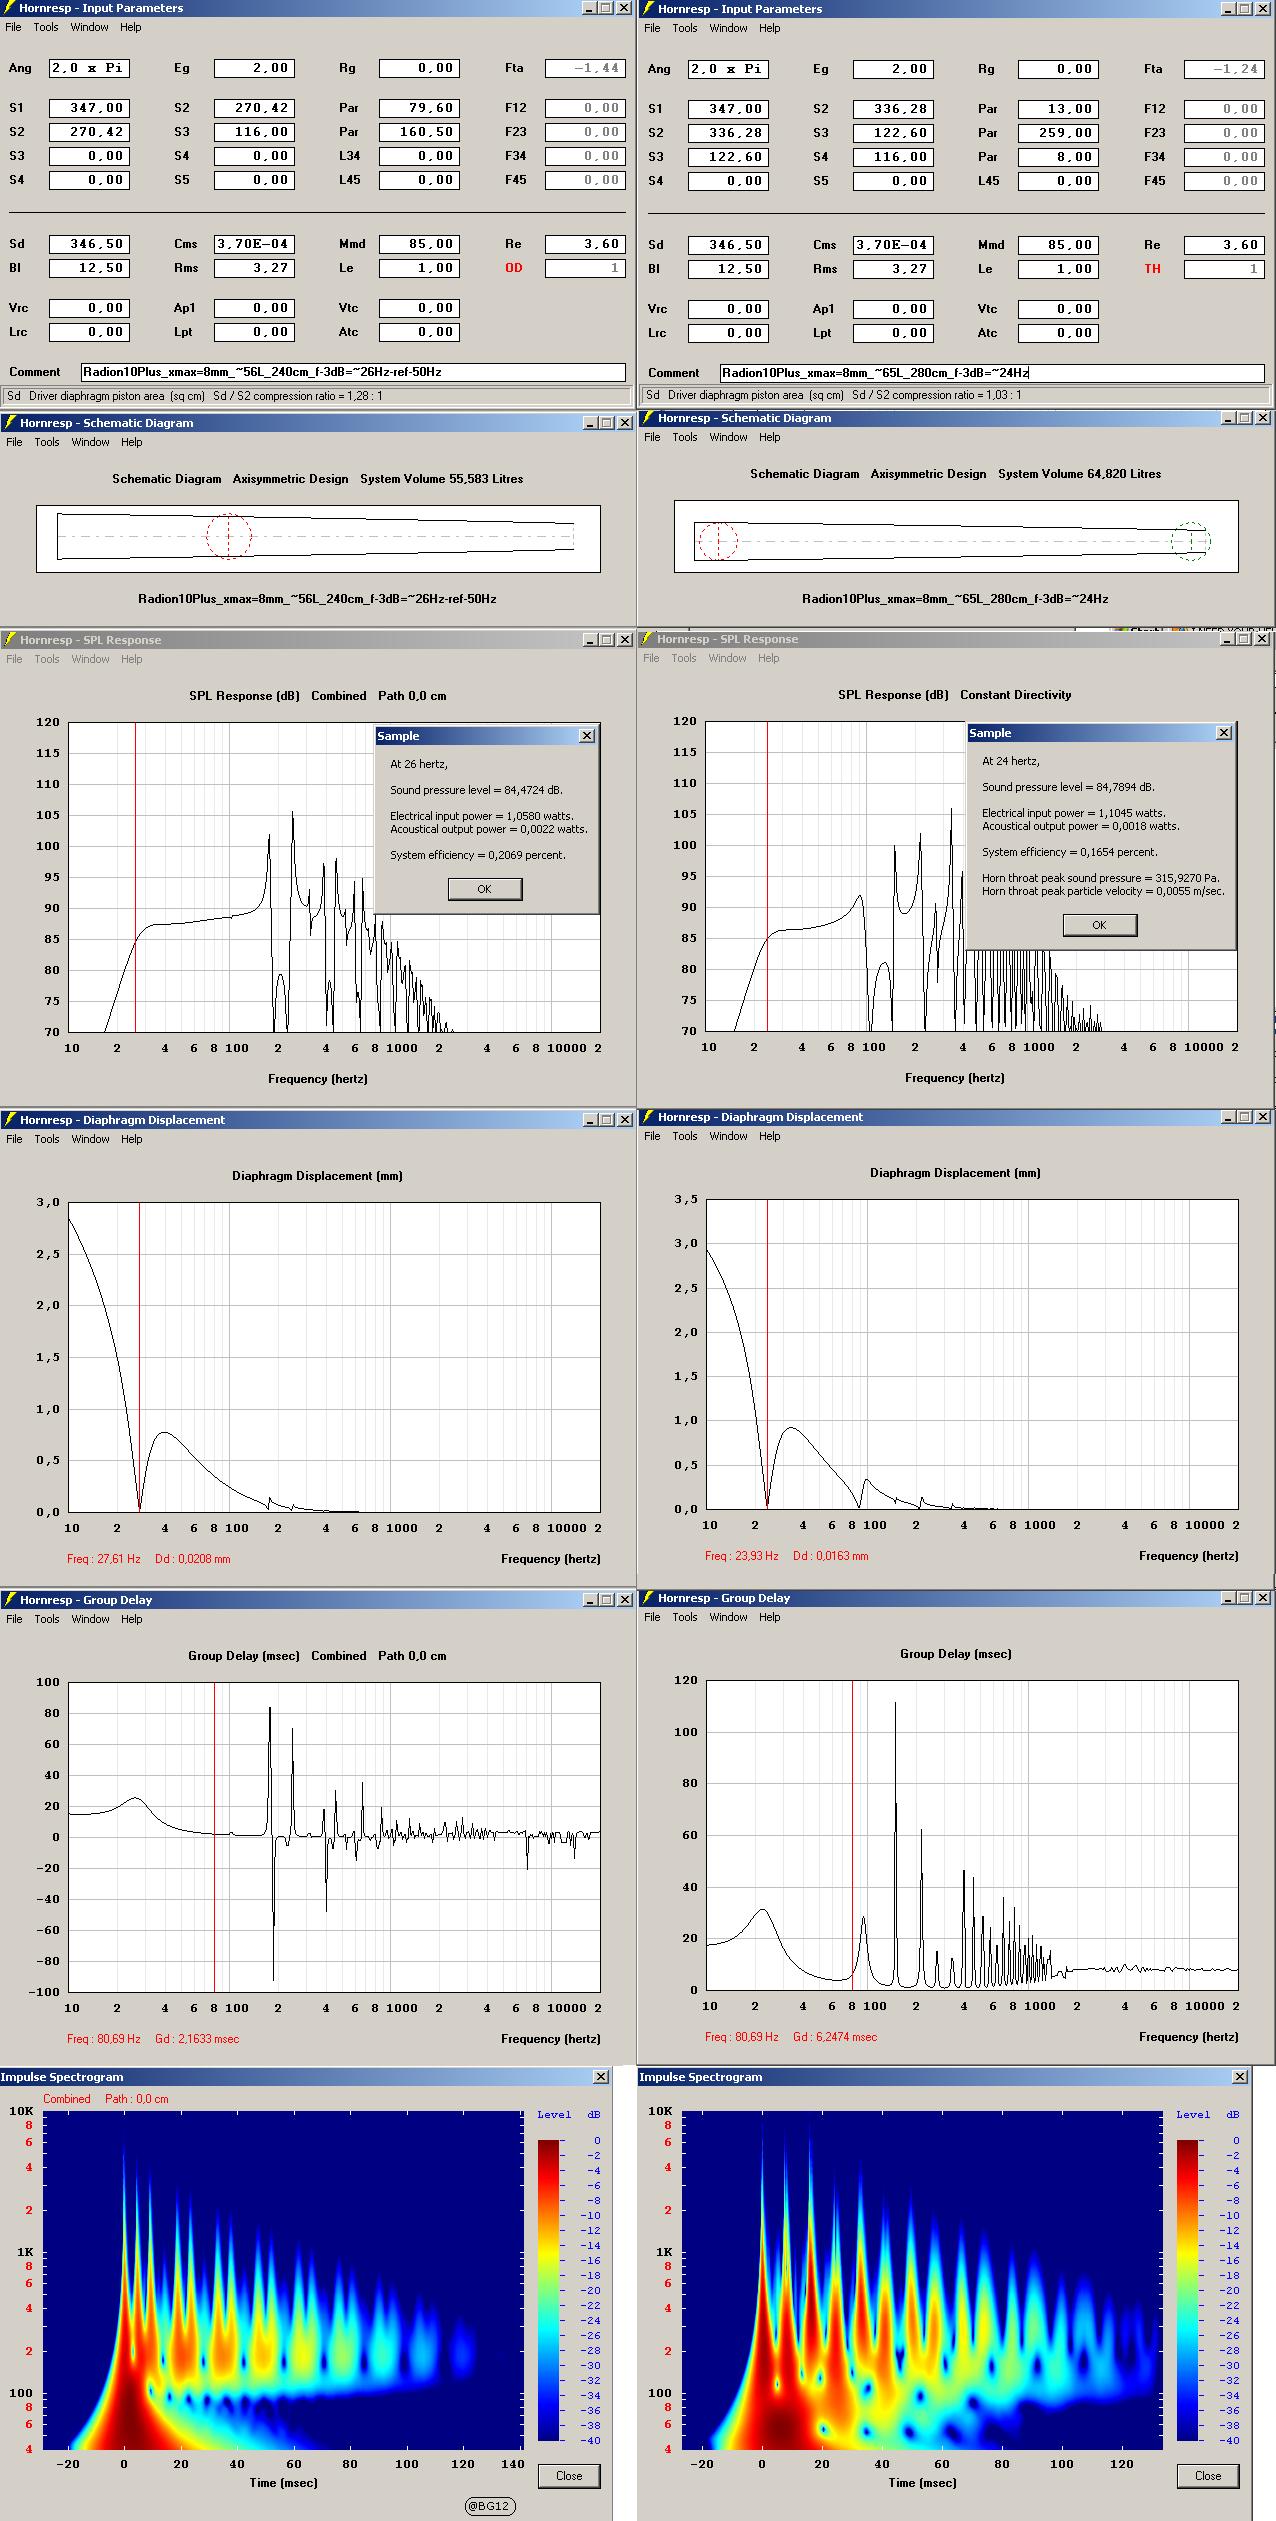
Task: Click Close button of left Impulse Spectrogram
Action: (x=569, y=2476)
